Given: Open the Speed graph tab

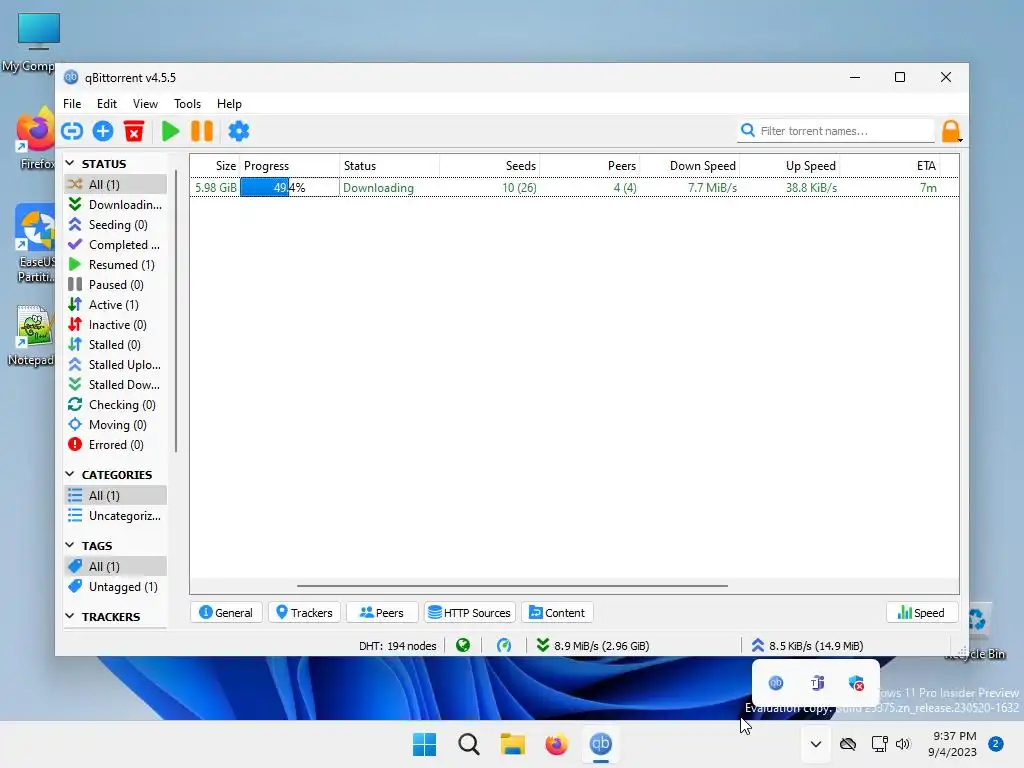Looking at the screenshot, I should [x=921, y=613].
